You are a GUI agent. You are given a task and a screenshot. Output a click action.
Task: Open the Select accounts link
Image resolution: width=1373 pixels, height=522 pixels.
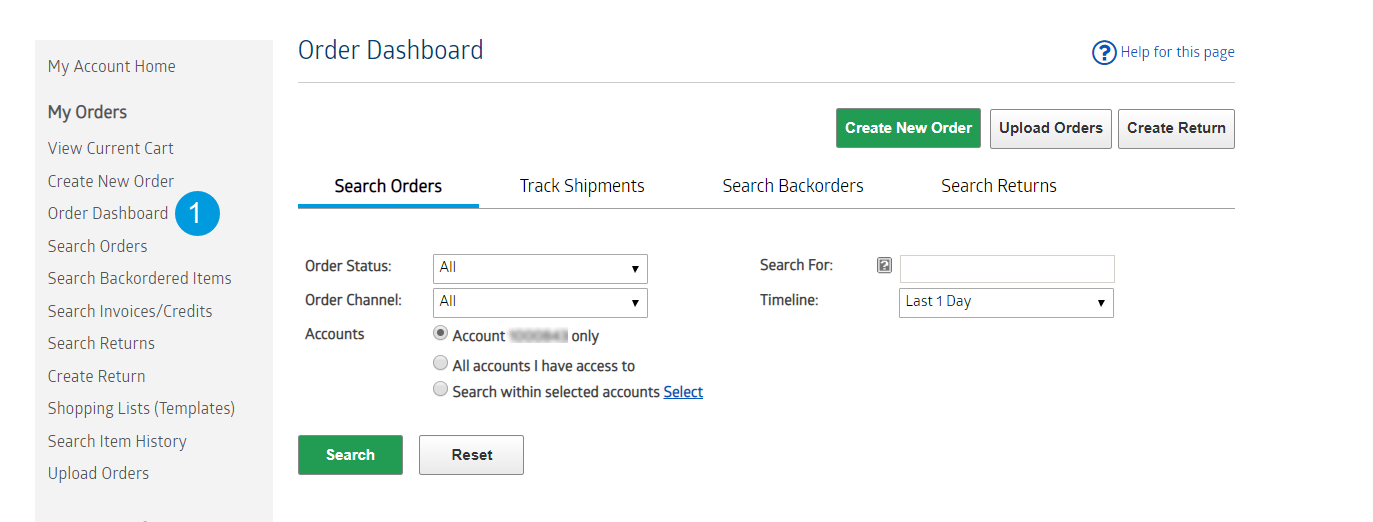tap(683, 392)
